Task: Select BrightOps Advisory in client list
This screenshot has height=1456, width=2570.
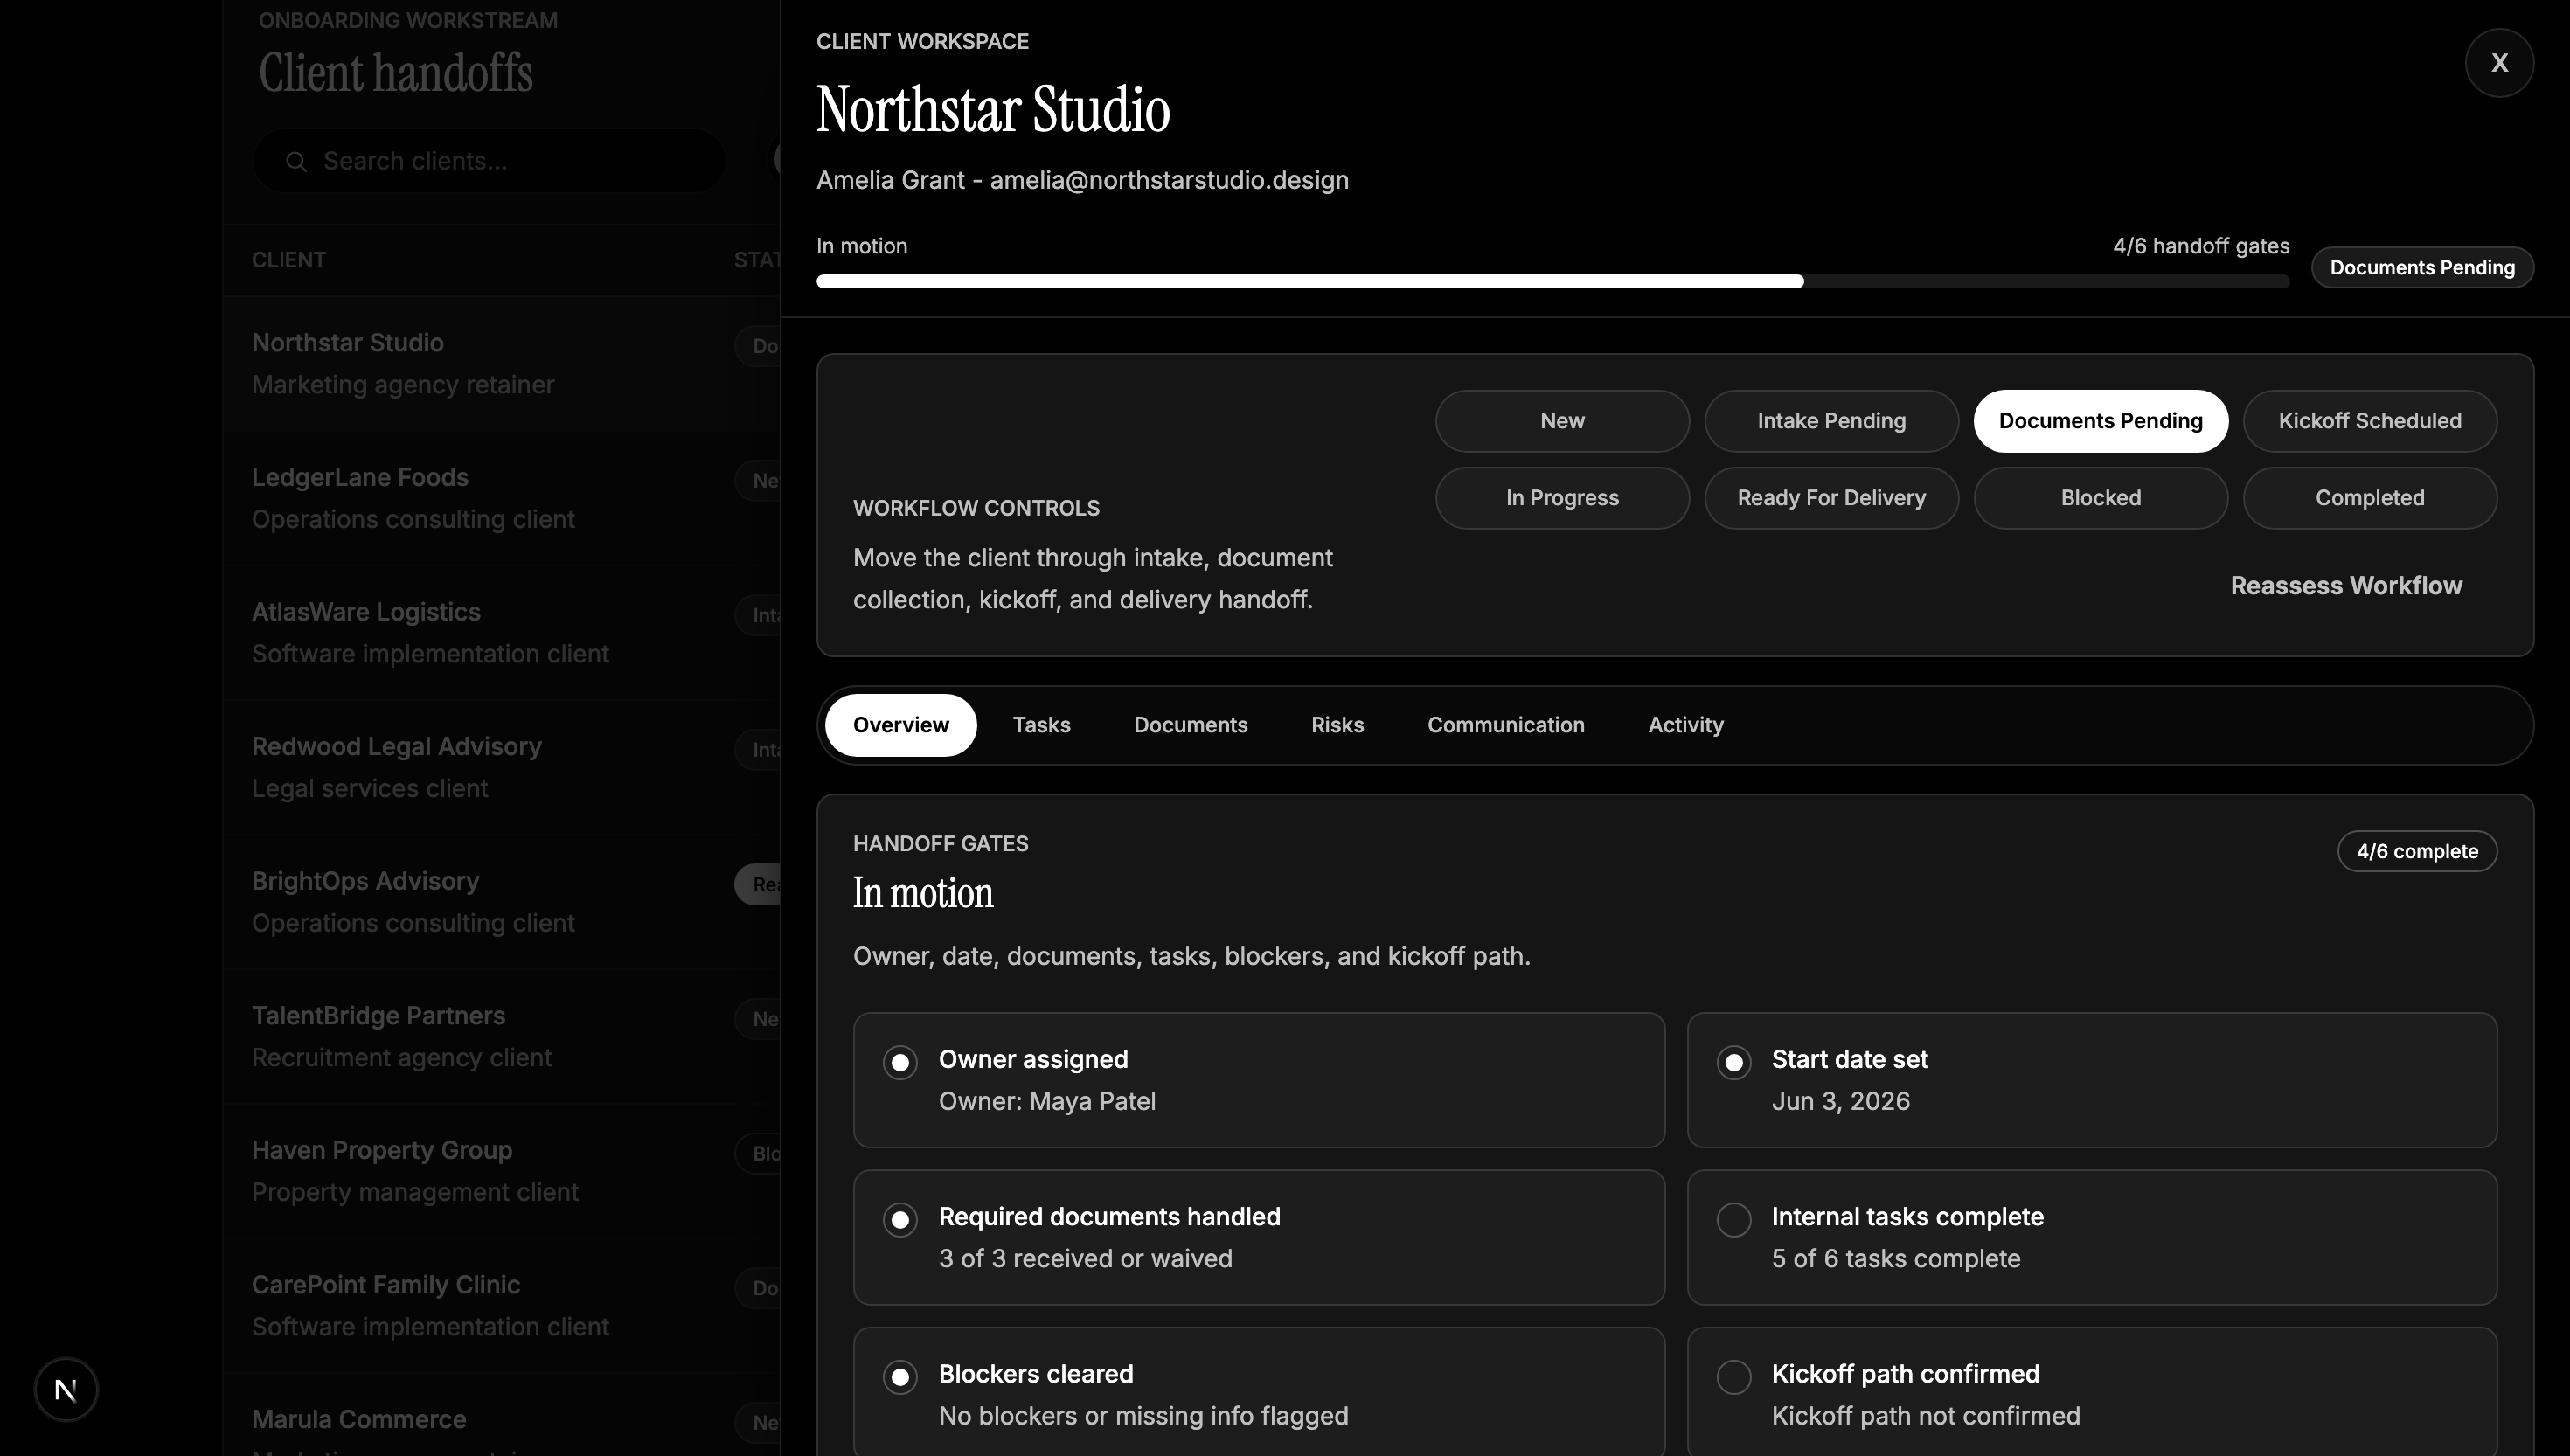Action: [x=501, y=902]
